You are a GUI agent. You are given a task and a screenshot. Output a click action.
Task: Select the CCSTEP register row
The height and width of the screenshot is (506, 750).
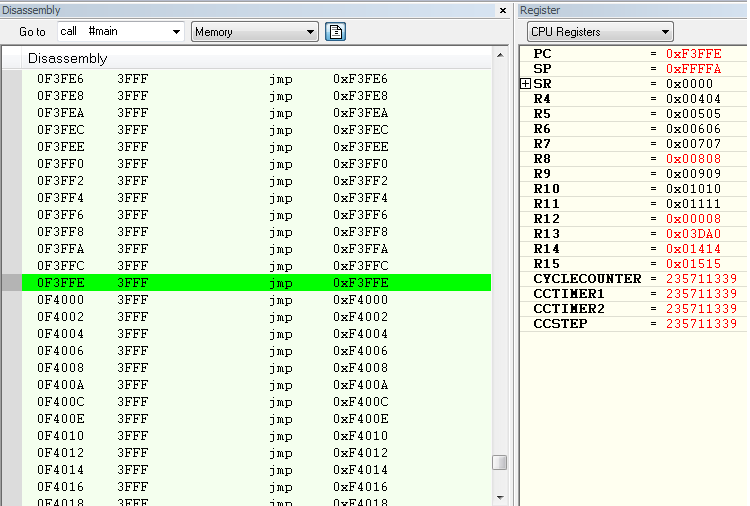633,324
